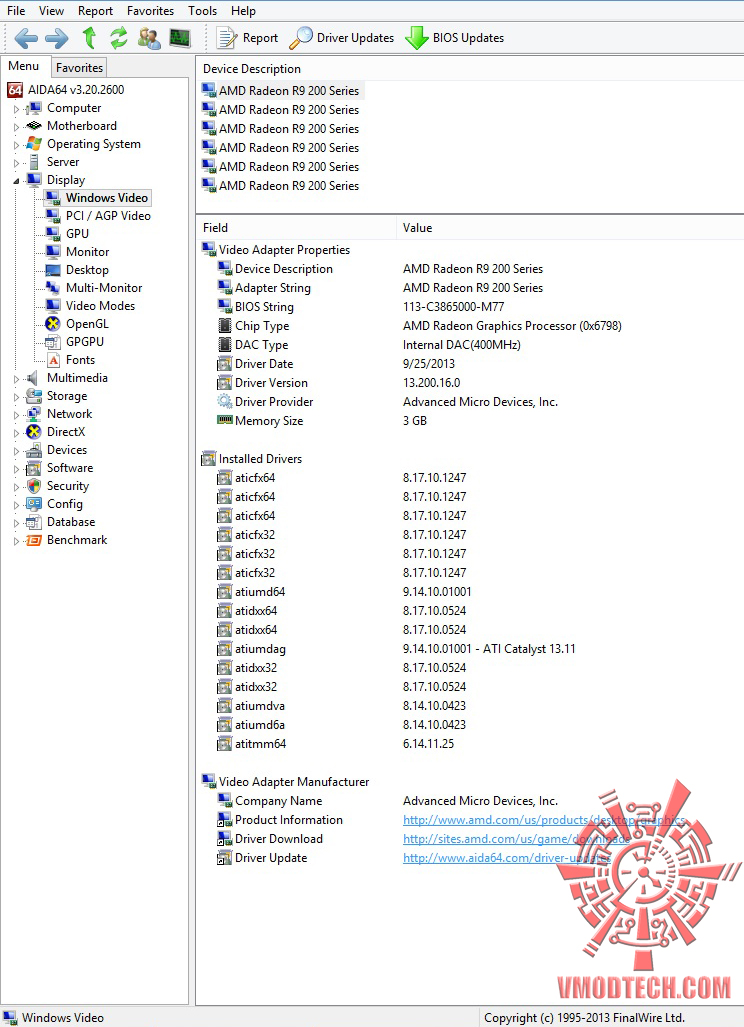Expand the Server tree node

tap(16, 162)
